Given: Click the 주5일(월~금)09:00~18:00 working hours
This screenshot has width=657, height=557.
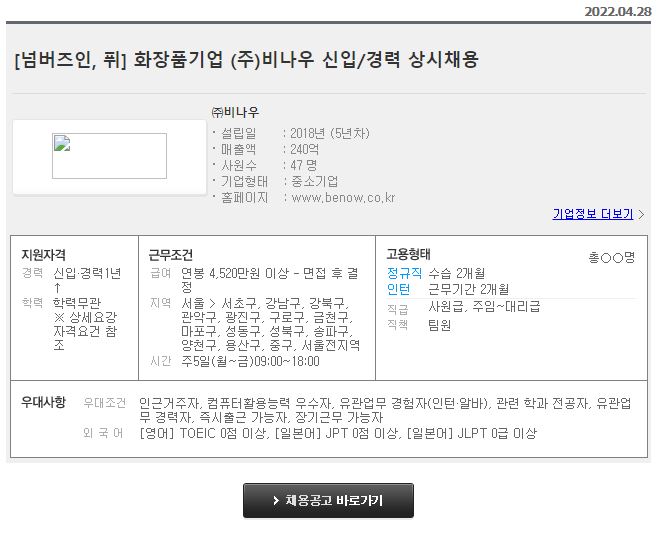Looking at the screenshot, I should pyautogui.click(x=250, y=361).
